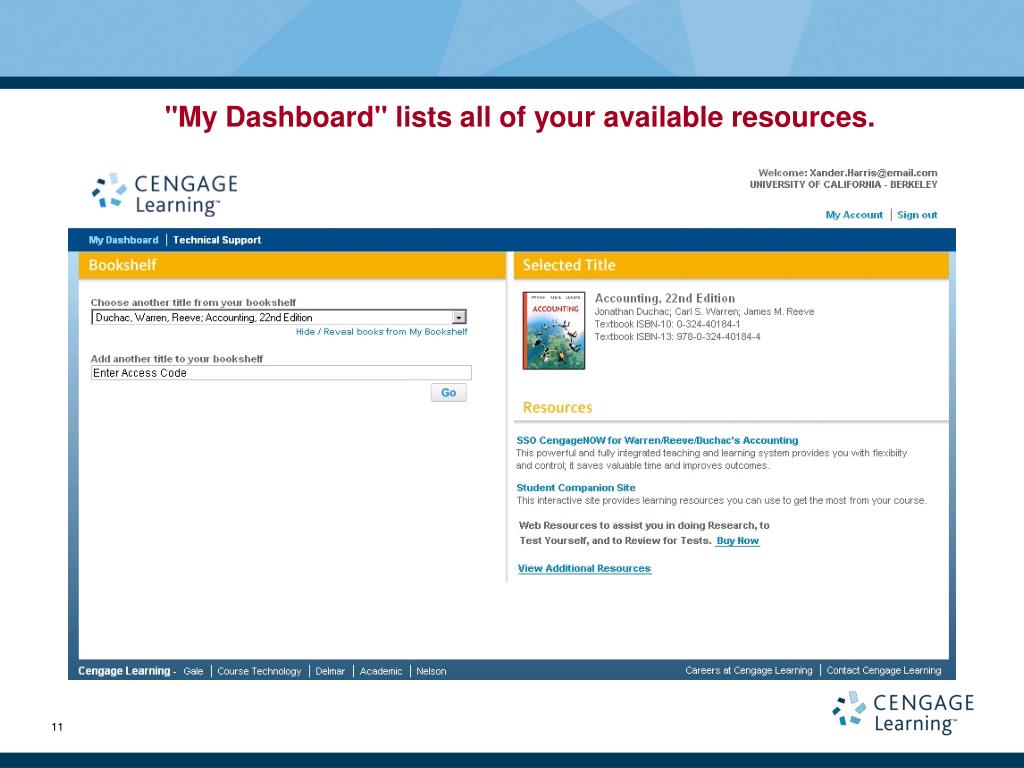Click the Buy Now link

tap(737, 541)
